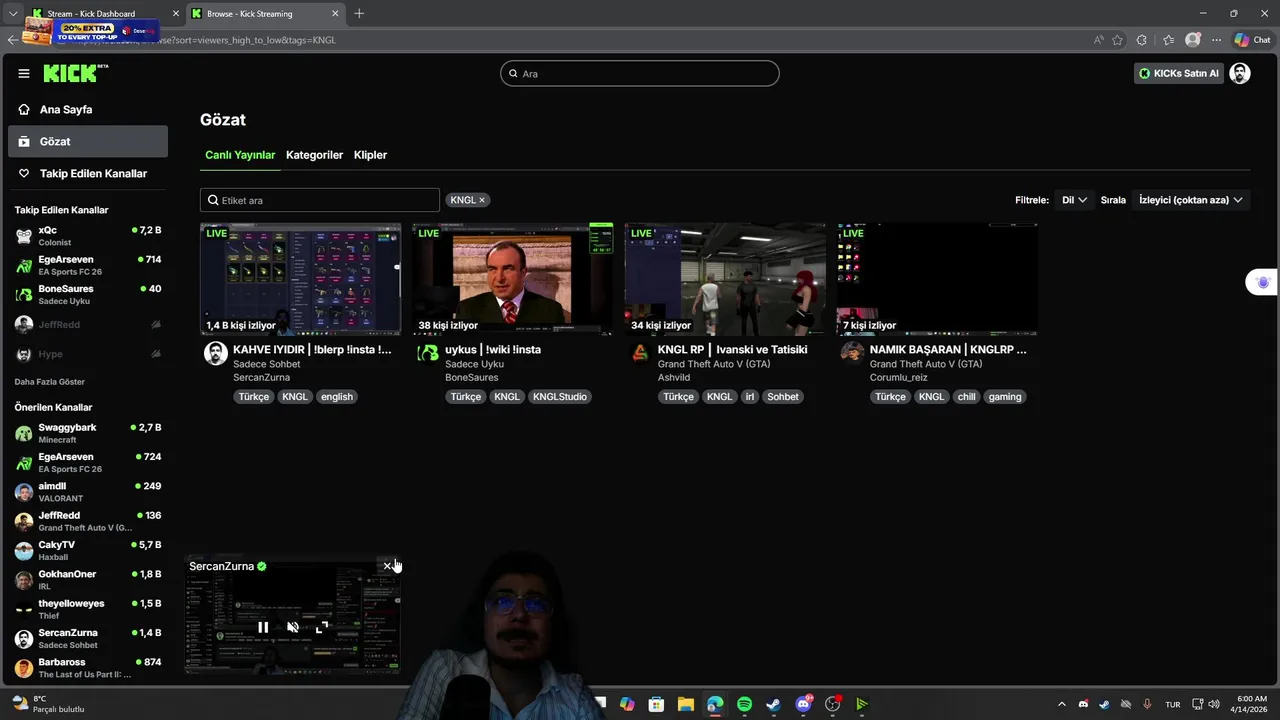Open File Explorer from the taskbar
Viewport: 1280px width, 720px height.
(685, 704)
